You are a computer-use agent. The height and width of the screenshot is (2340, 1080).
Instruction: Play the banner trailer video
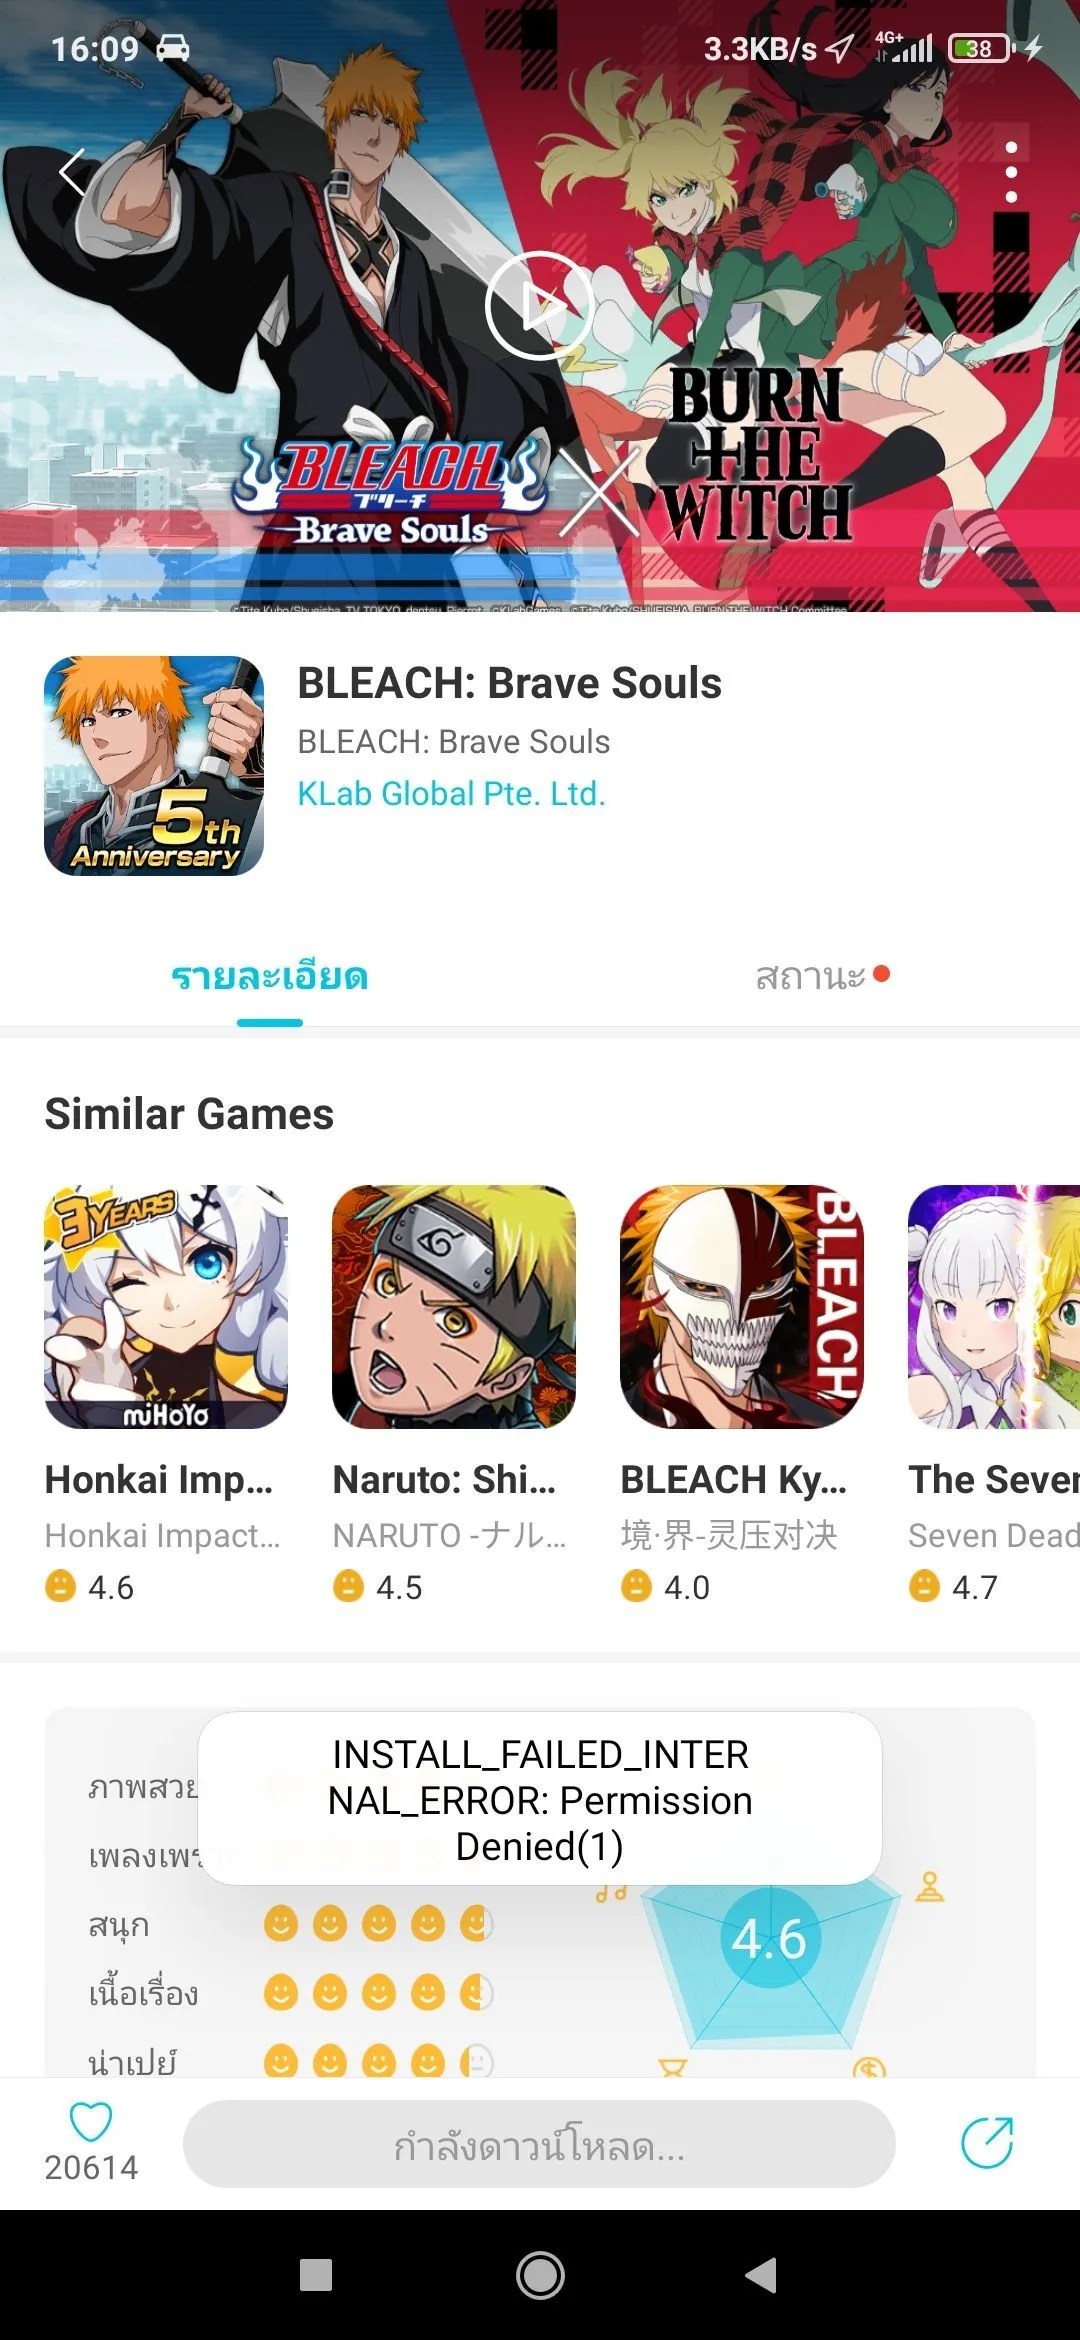pos(540,305)
